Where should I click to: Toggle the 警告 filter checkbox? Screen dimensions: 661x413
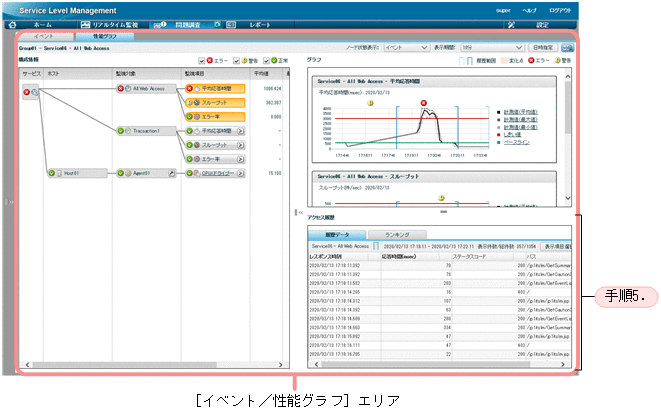236,61
